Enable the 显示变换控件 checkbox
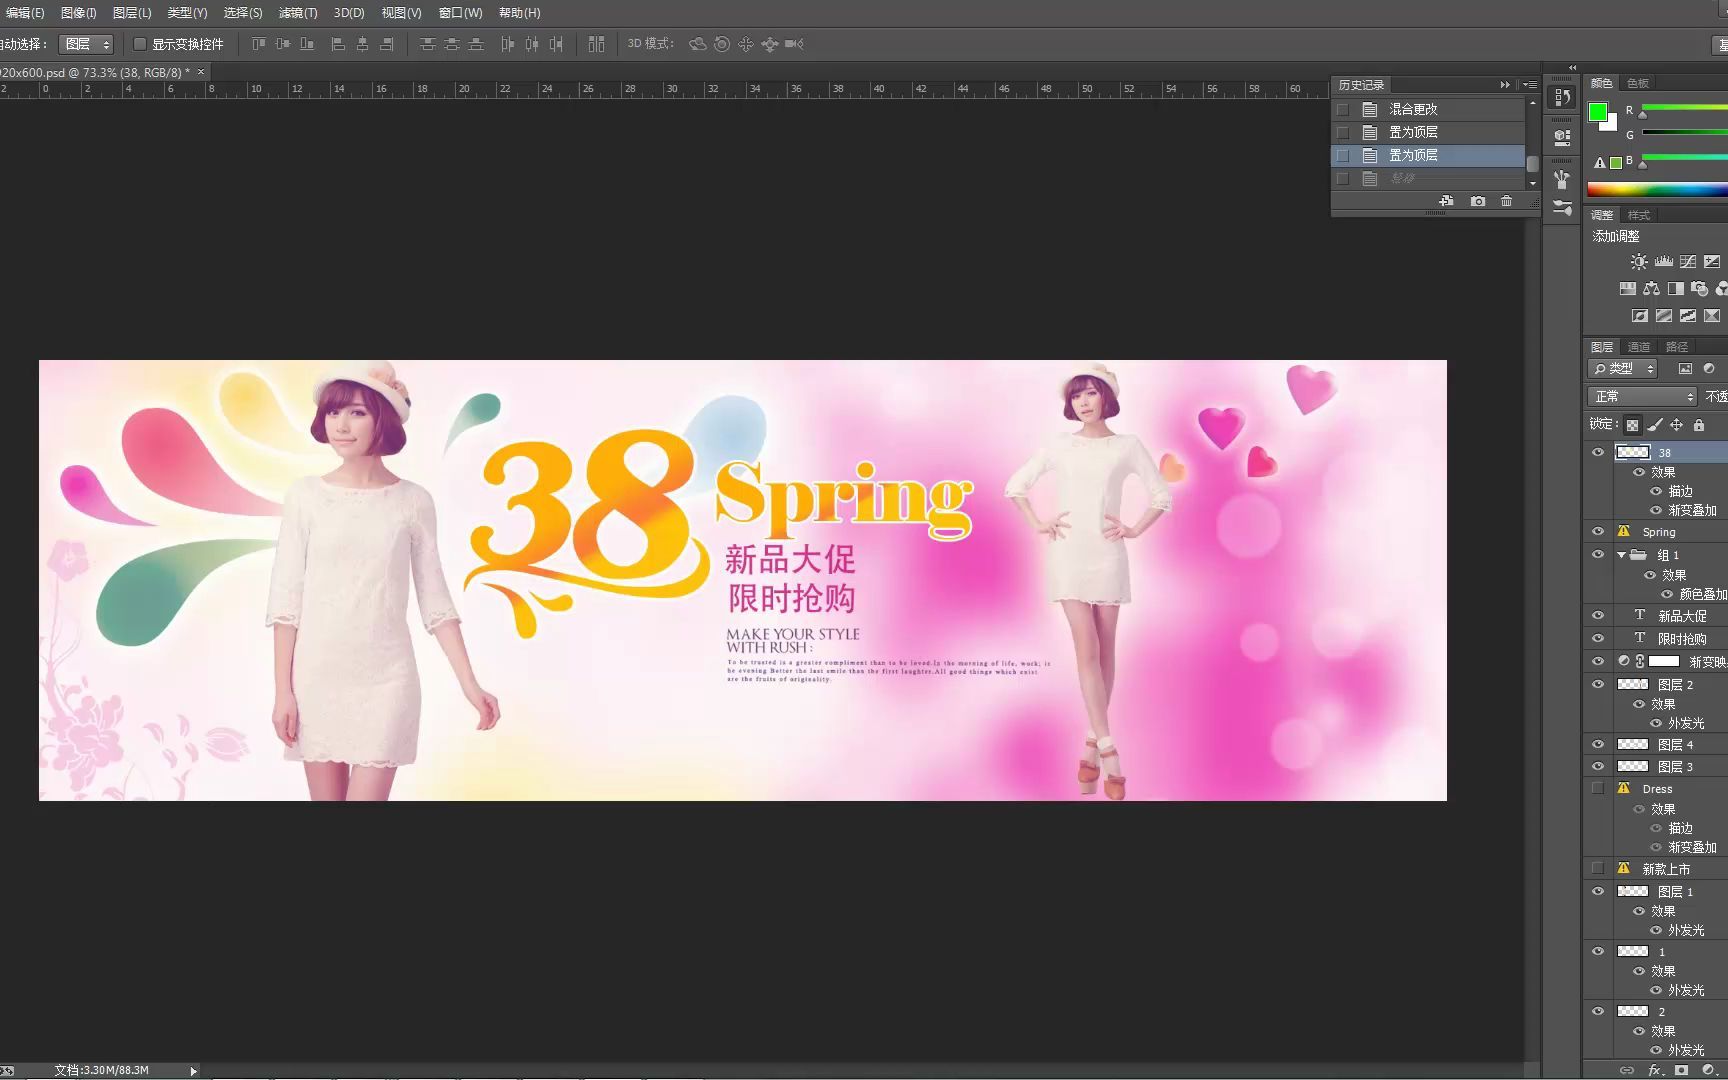The width and height of the screenshot is (1728, 1080). (140, 44)
